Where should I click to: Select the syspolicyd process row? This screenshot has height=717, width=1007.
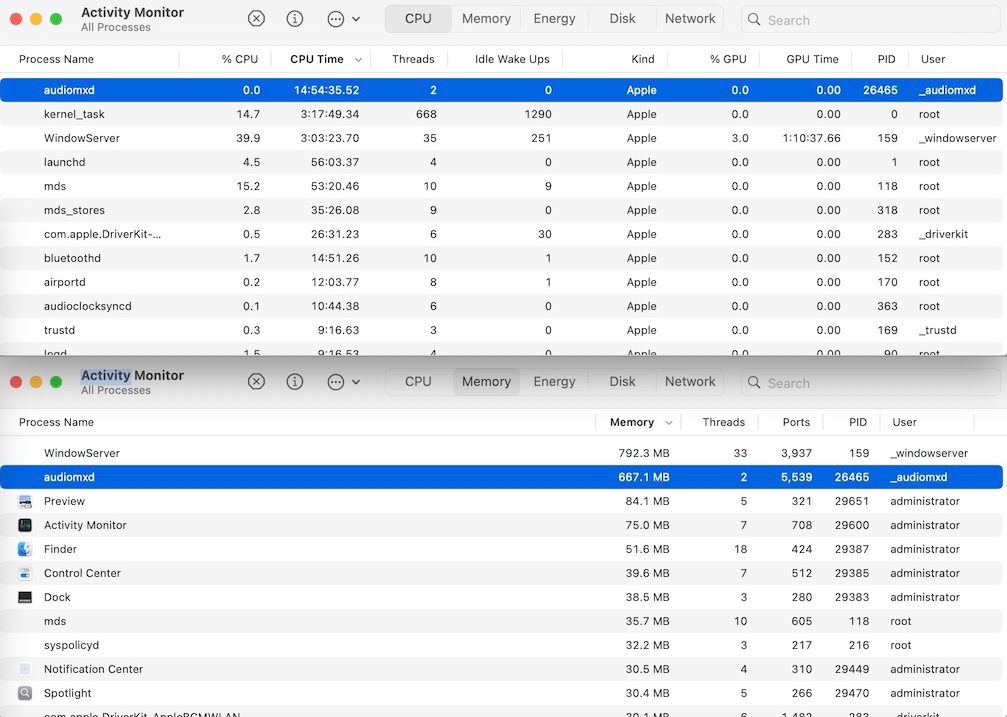tap(502, 645)
